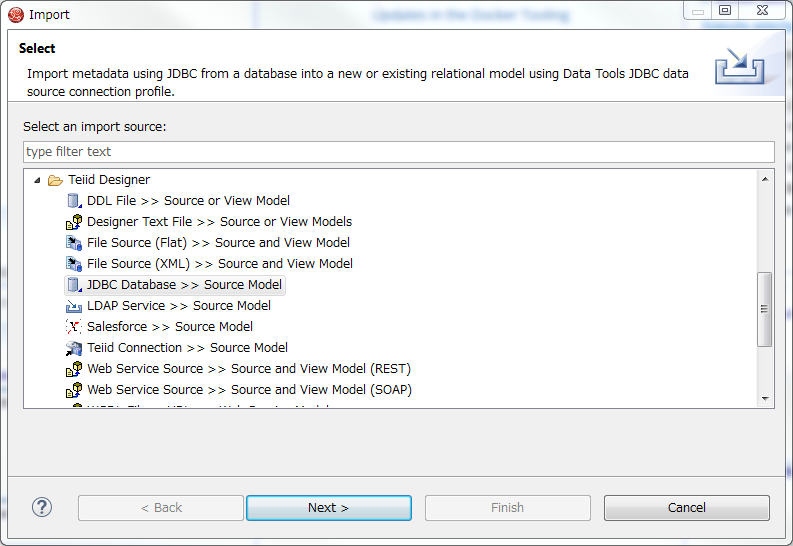Click the Teiid Connection icon
This screenshot has width=793, height=546.
click(74, 348)
